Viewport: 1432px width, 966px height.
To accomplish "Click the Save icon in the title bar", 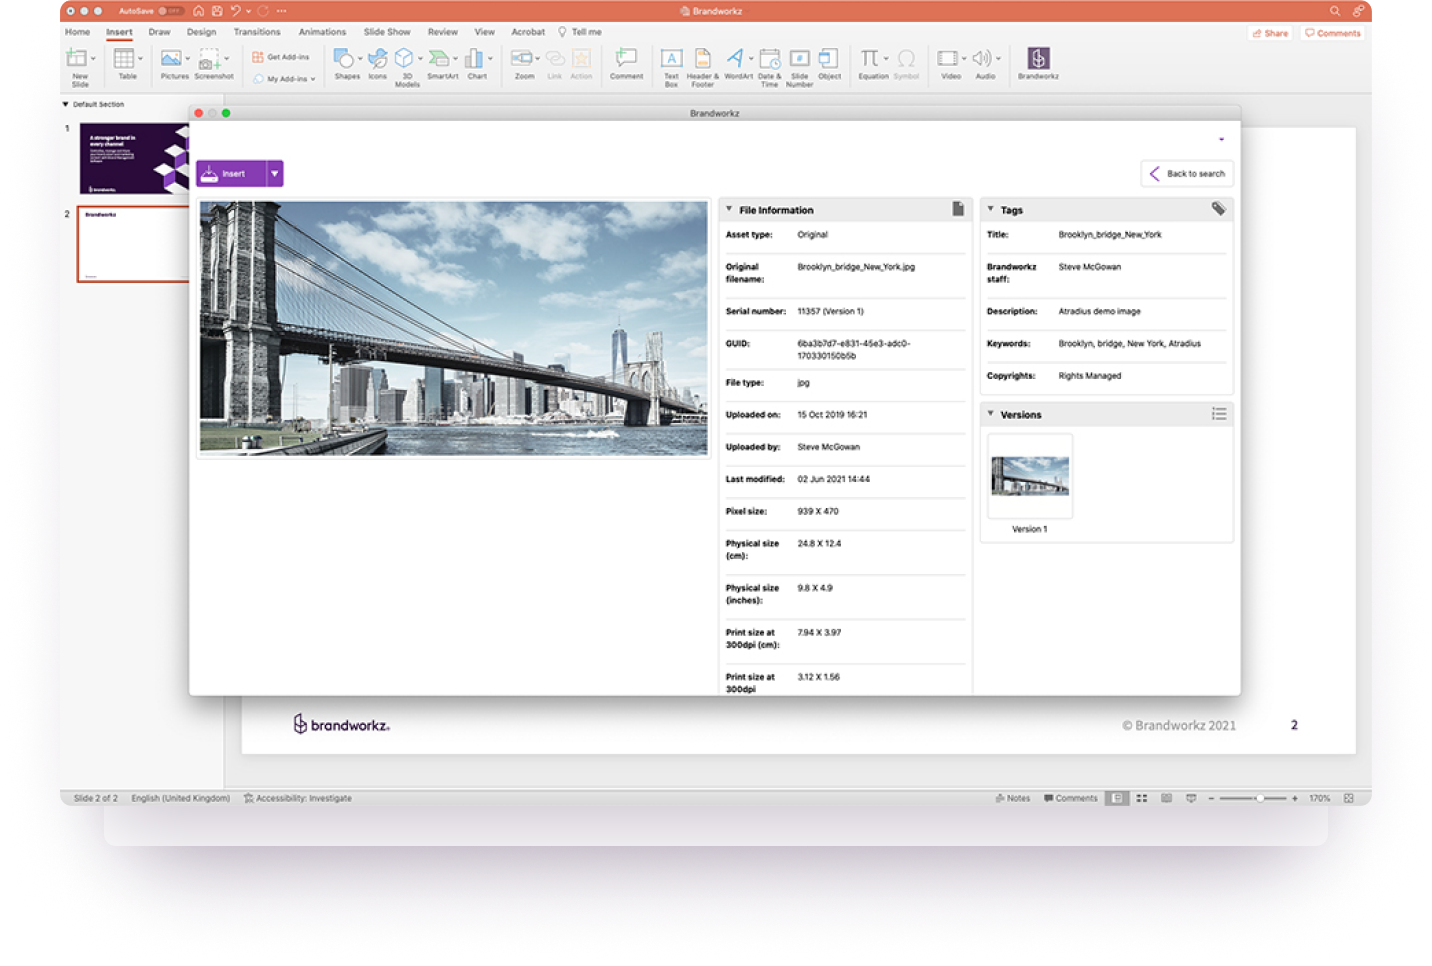I will (217, 11).
